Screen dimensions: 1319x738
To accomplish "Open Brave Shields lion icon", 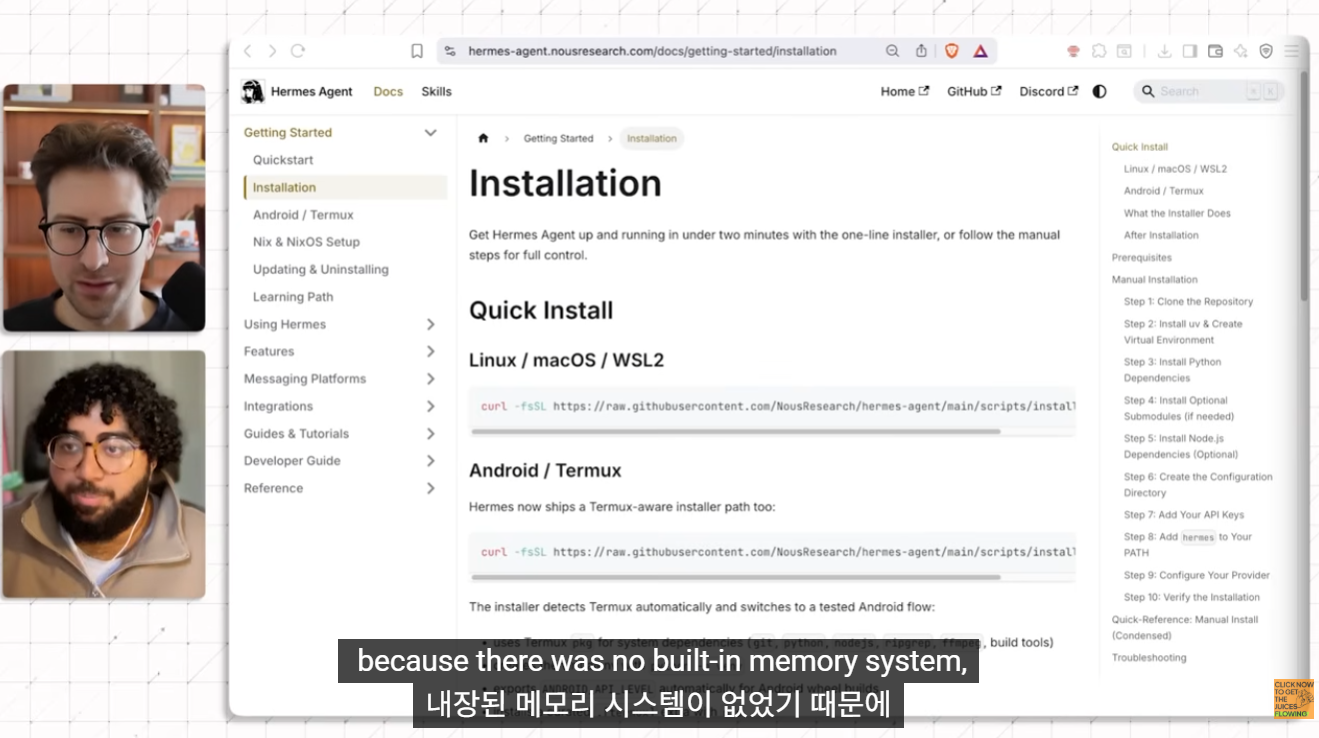I will [x=952, y=51].
